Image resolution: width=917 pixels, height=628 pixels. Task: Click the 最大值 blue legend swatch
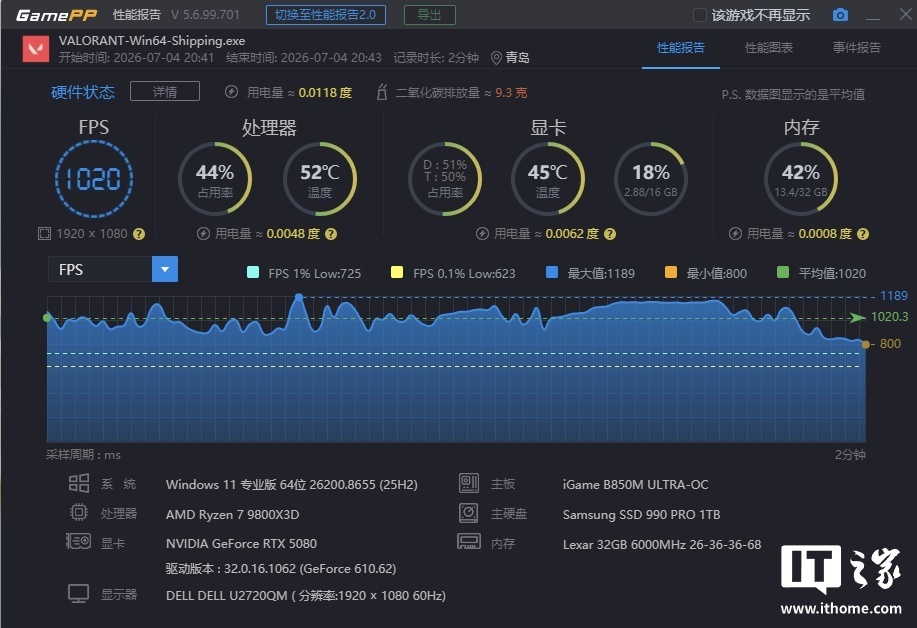point(551,272)
